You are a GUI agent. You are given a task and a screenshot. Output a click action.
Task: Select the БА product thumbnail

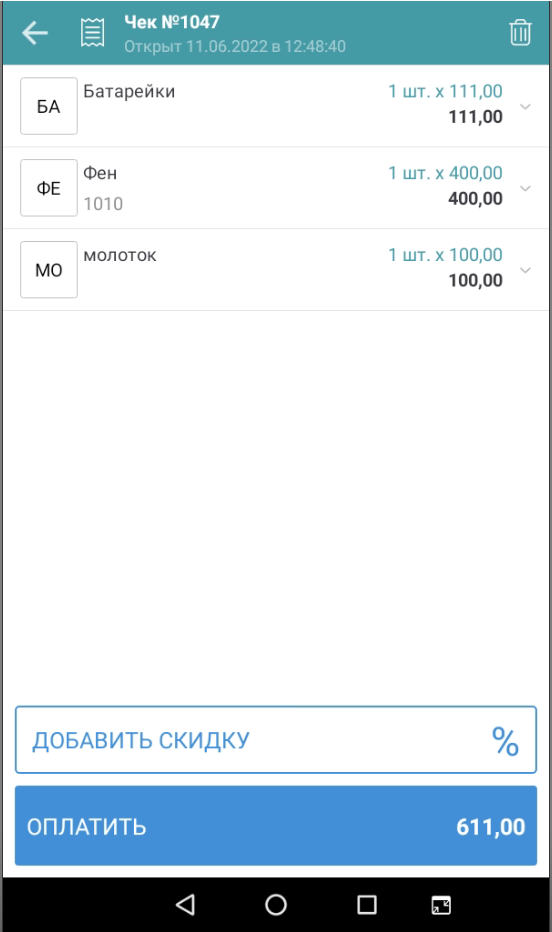[x=49, y=106]
